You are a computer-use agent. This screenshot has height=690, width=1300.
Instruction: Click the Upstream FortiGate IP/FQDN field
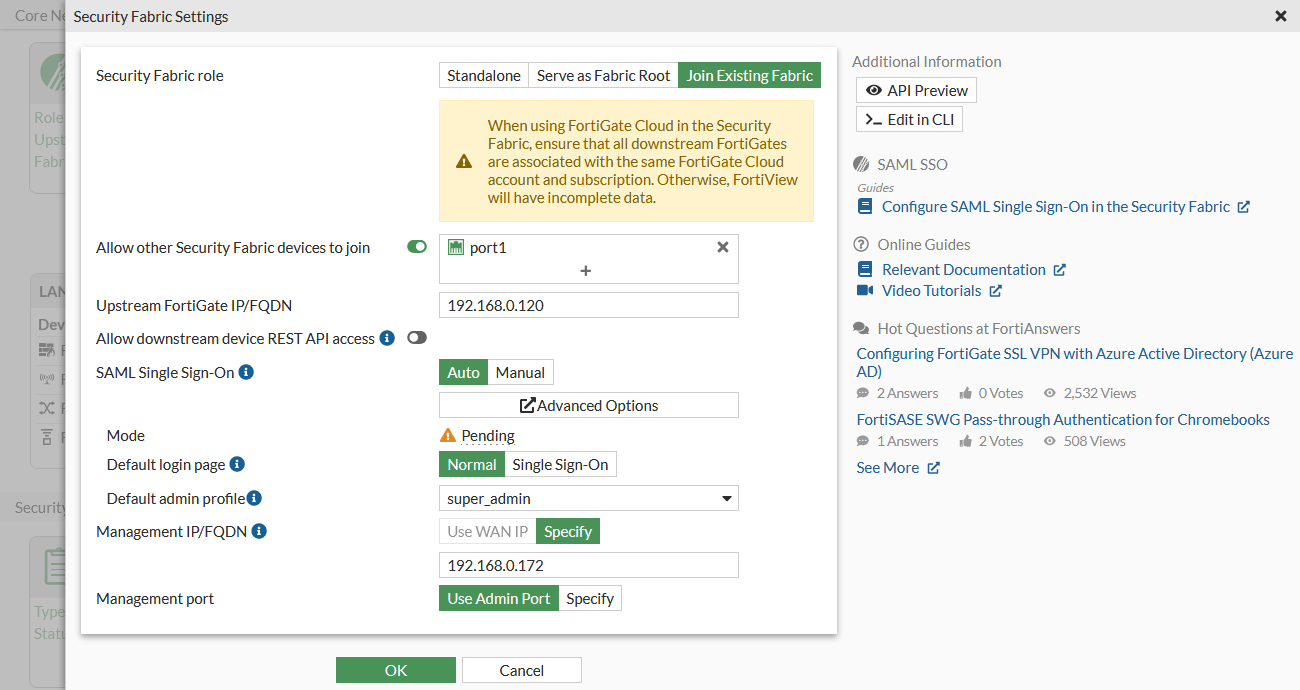click(588, 306)
